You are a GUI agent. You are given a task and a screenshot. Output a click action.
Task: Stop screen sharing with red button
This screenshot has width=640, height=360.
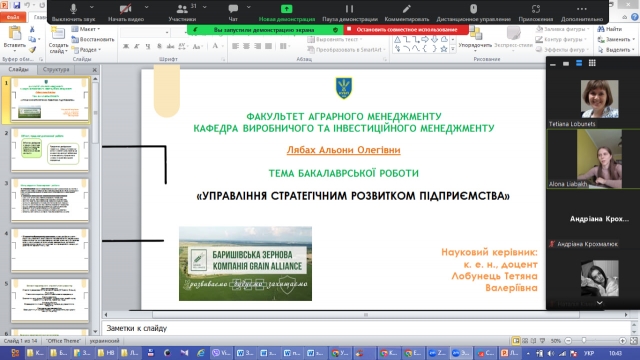point(406,29)
